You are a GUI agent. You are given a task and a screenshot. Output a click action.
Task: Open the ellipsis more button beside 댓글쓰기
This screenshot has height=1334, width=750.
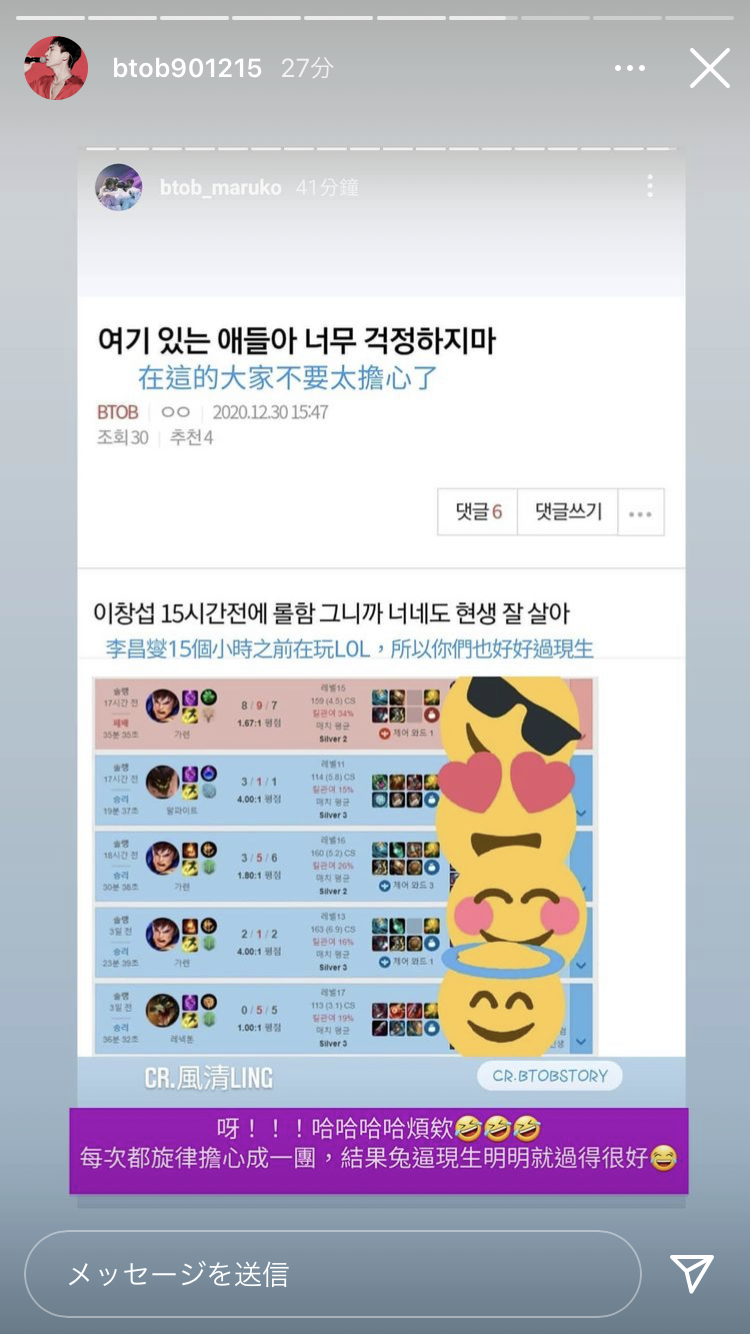pos(641,512)
